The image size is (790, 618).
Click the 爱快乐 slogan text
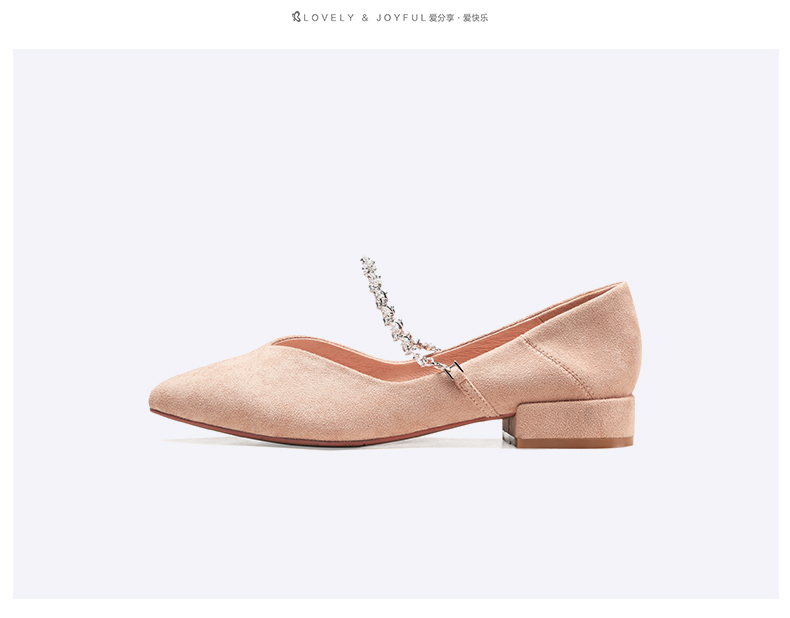point(476,18)
